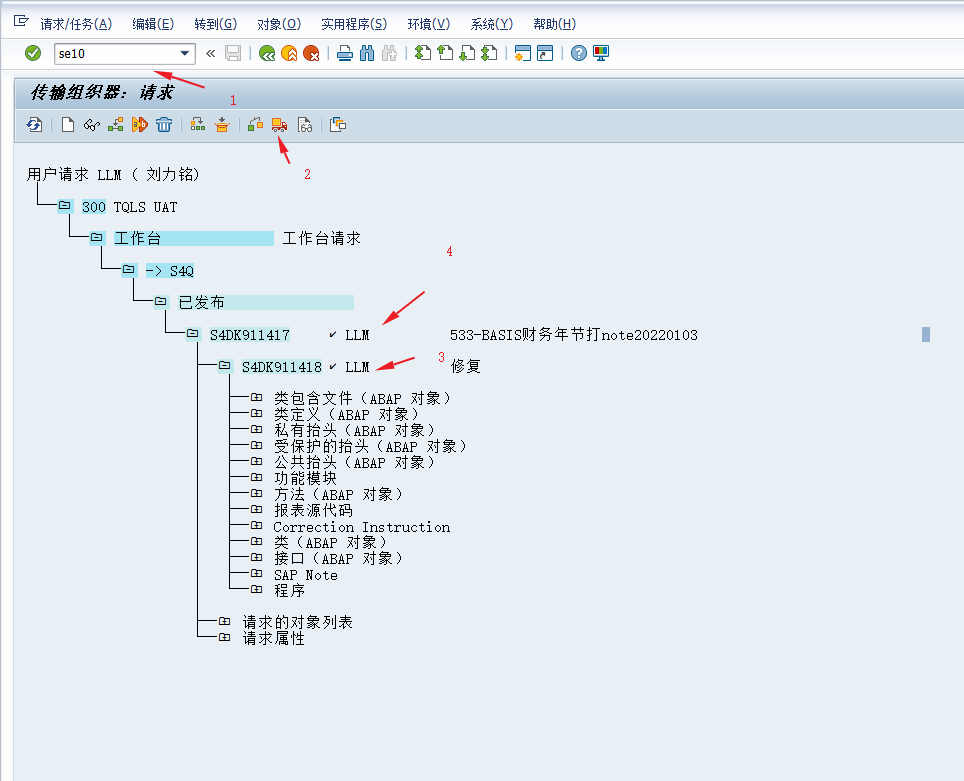Open Find with the binoculars icon

coord(367,54)
